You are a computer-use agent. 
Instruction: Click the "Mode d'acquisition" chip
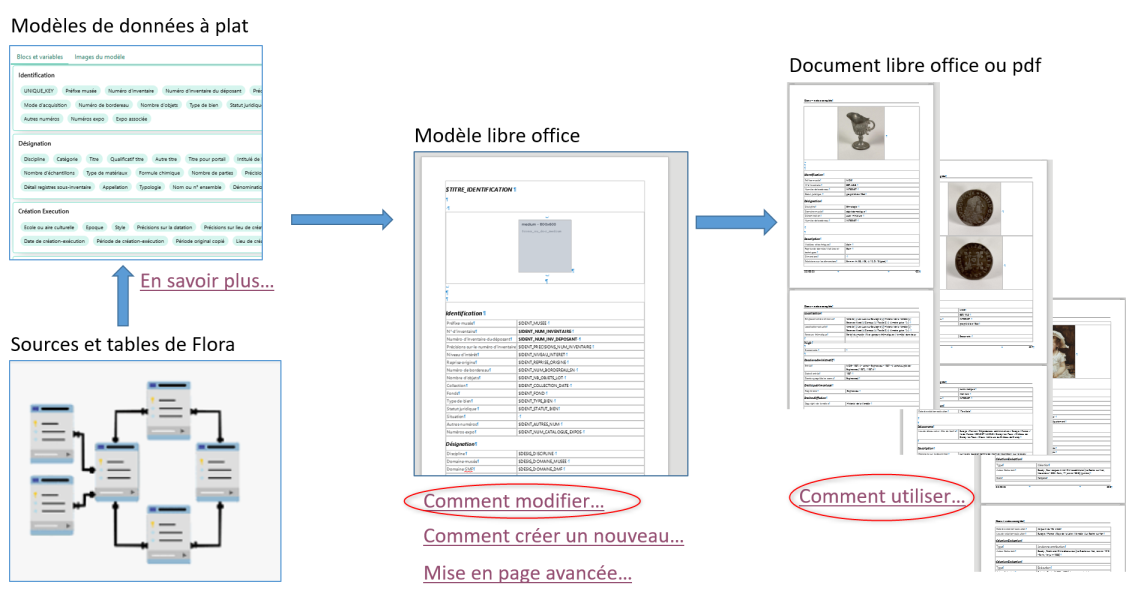45,105
